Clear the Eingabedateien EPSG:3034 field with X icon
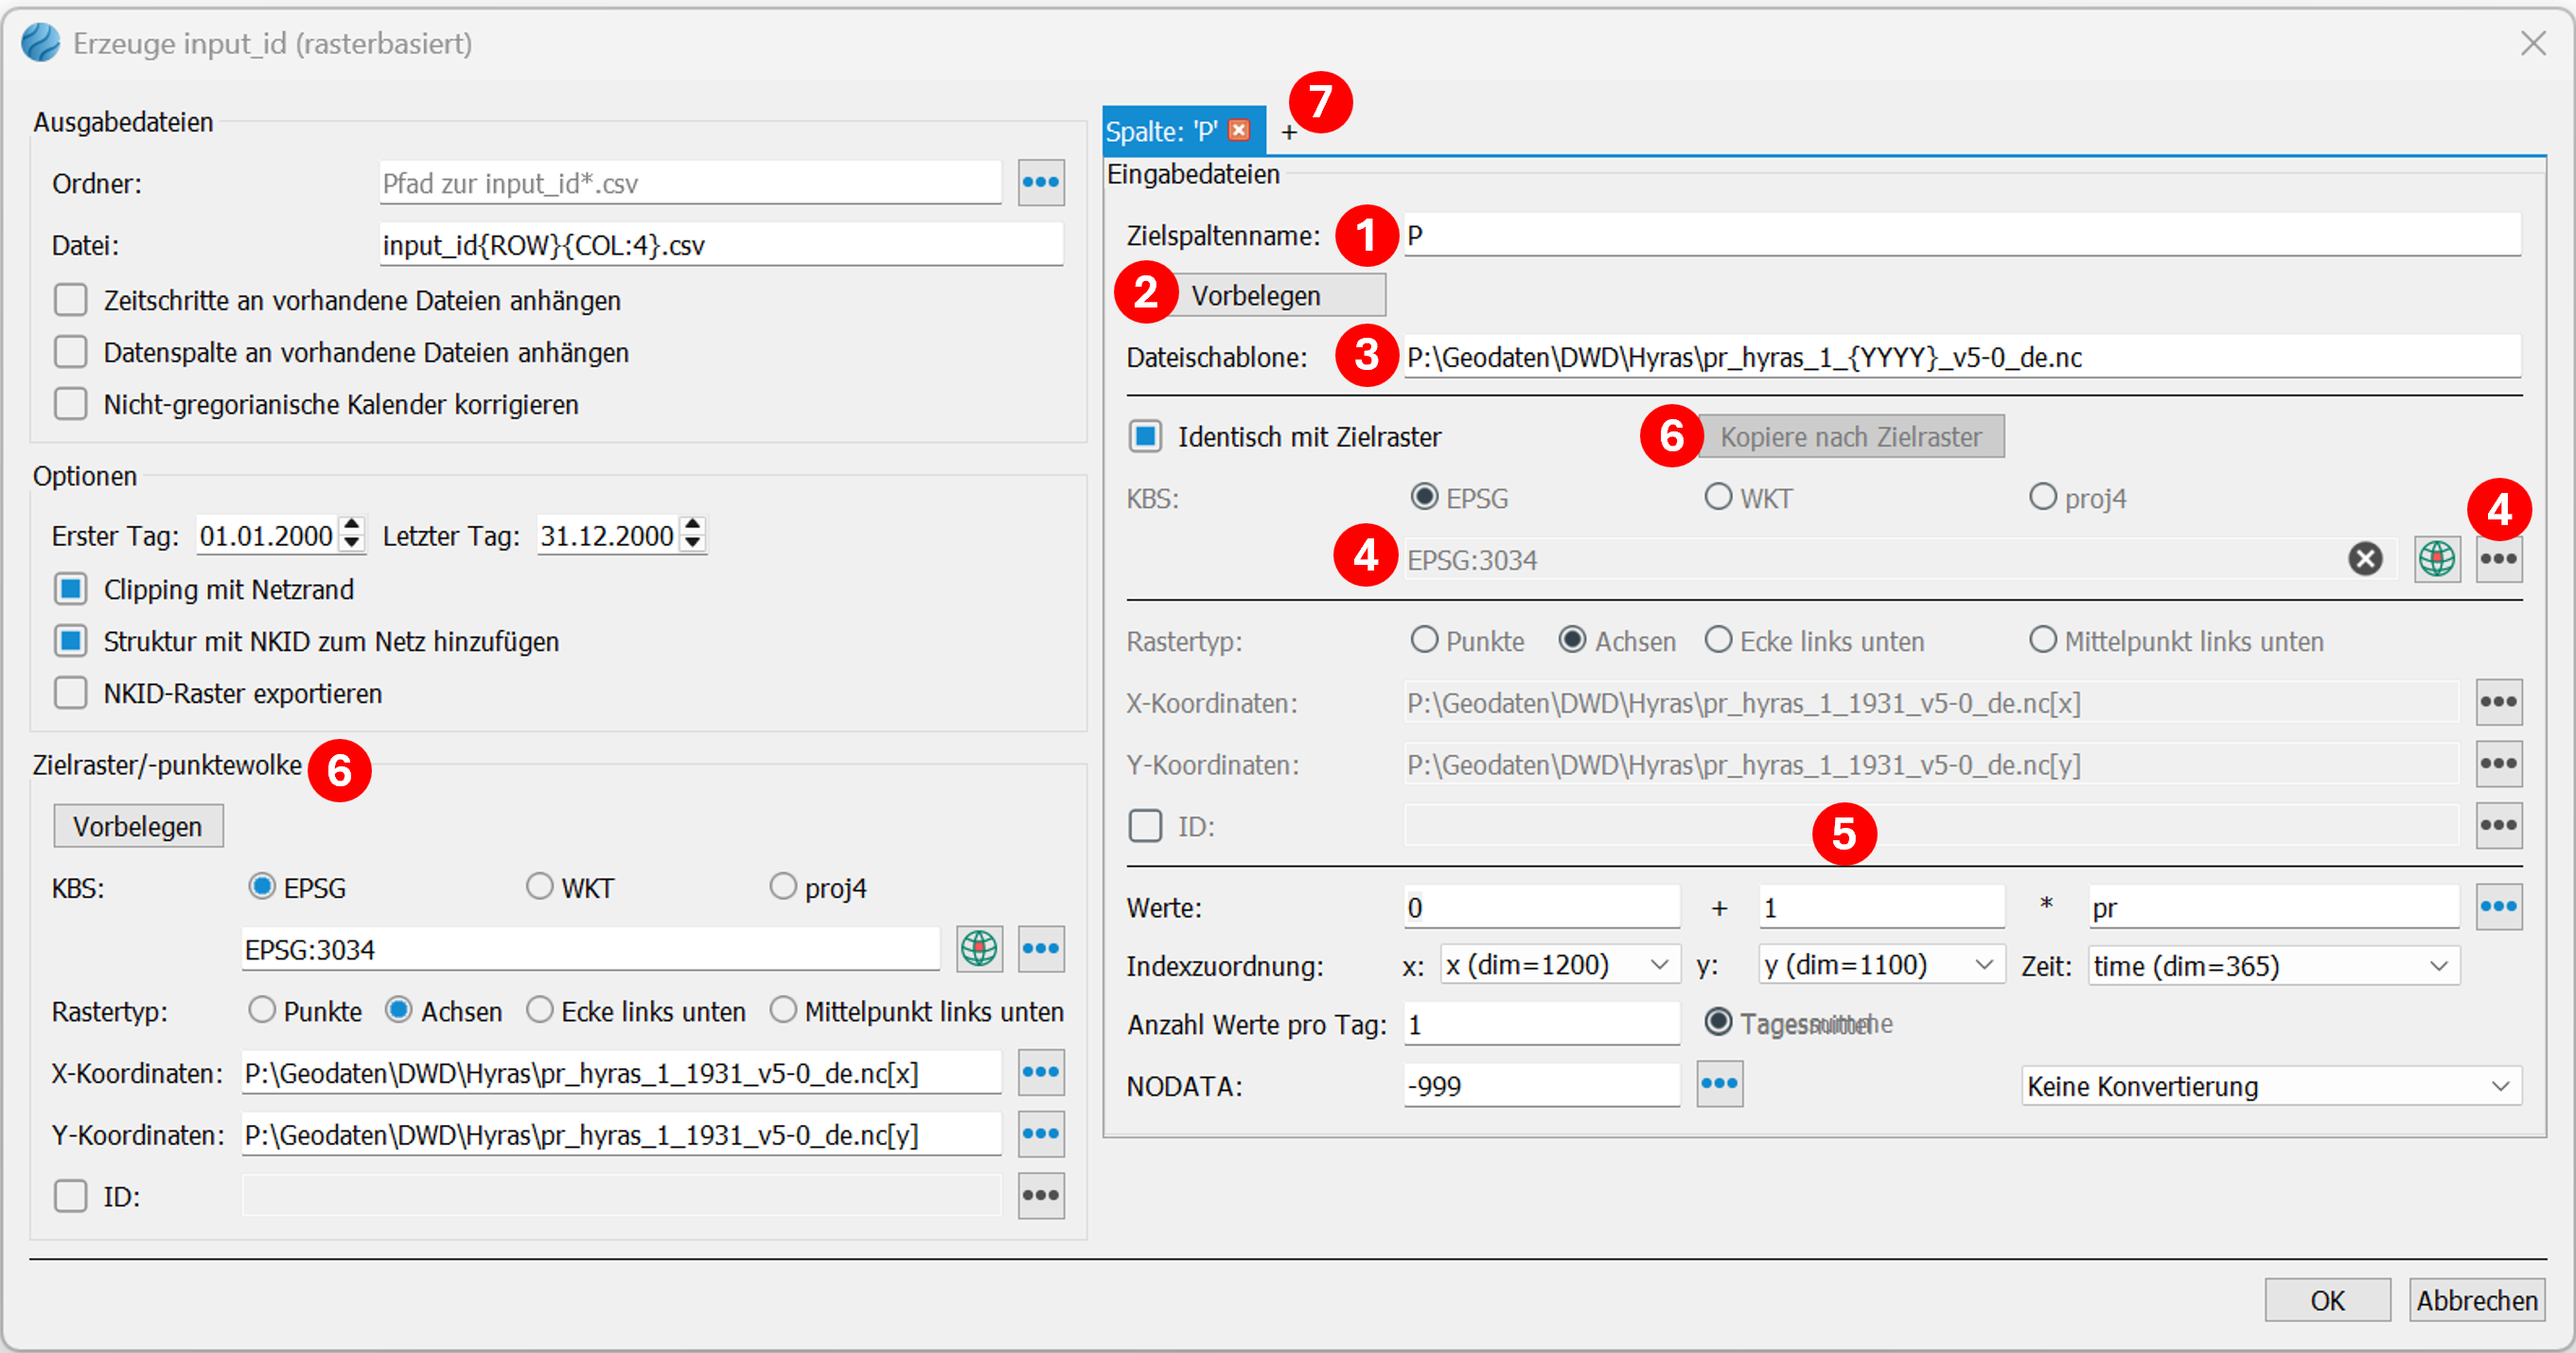 (2364, 559)
